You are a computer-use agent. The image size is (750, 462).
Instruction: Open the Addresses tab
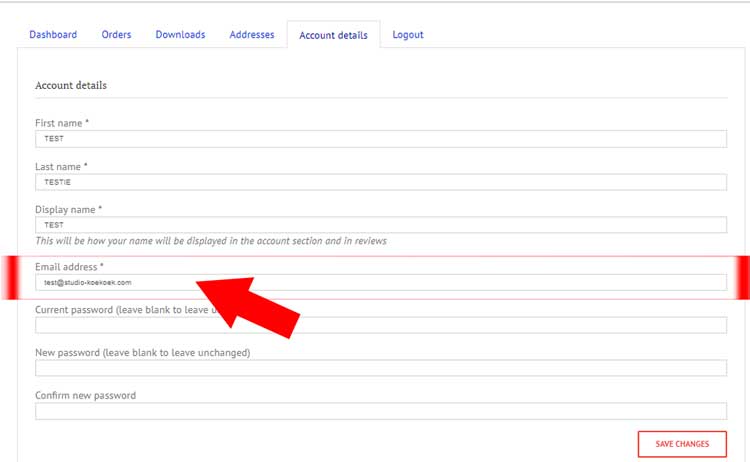(x=251, y=35)
